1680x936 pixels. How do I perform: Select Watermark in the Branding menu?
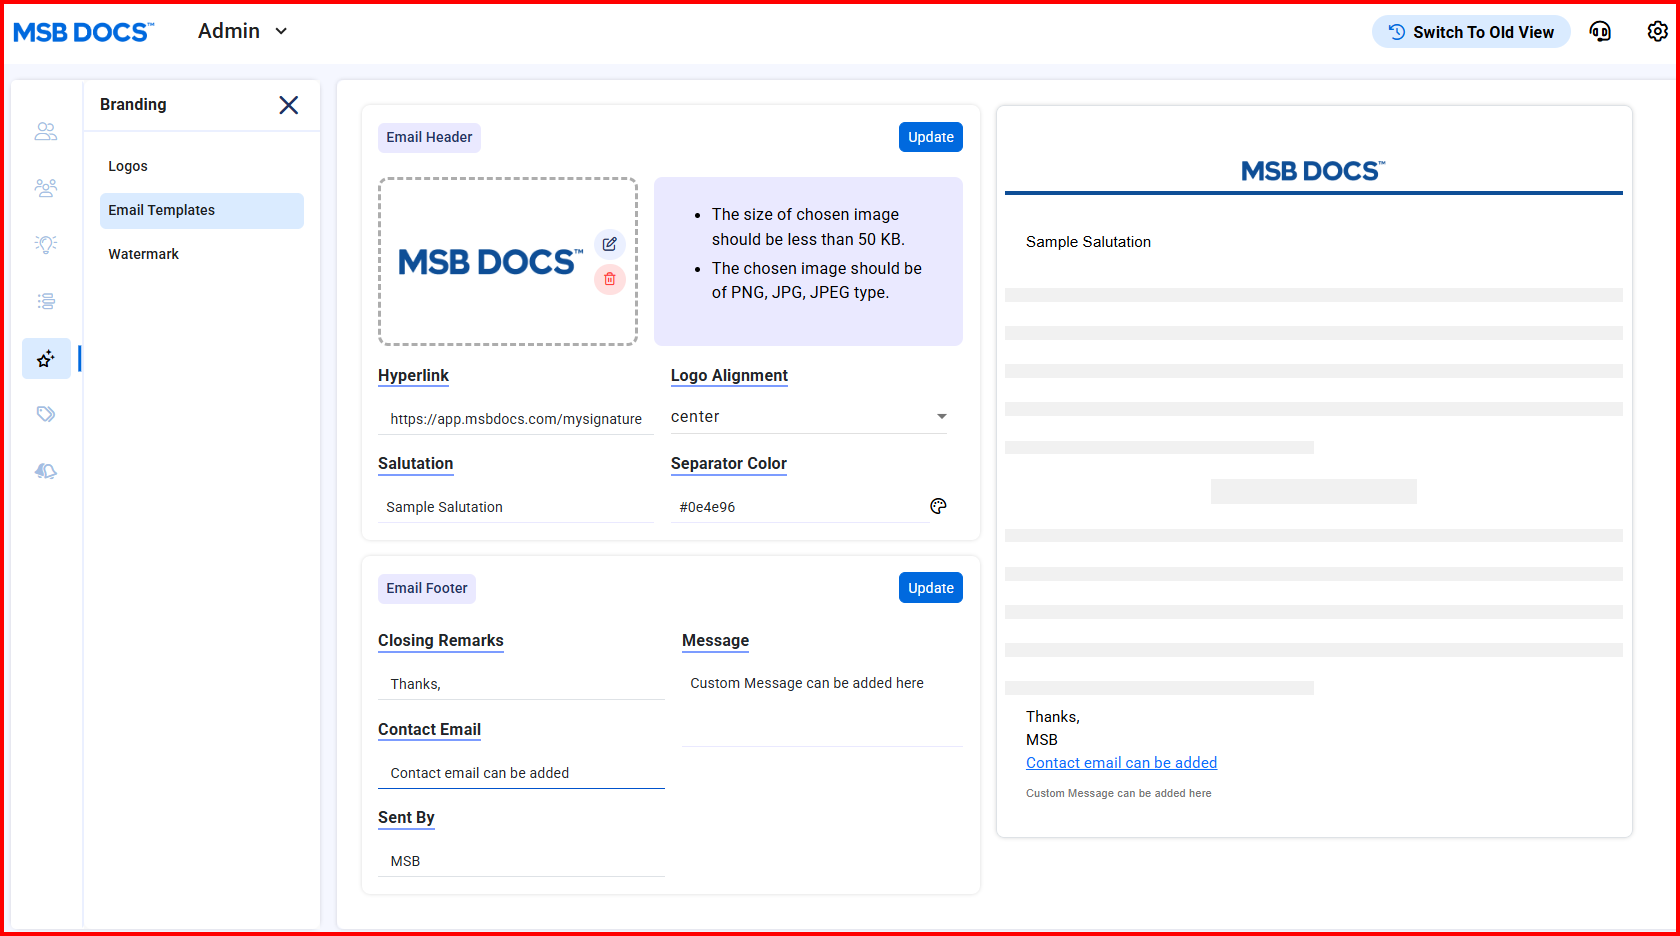click(144, 254)
